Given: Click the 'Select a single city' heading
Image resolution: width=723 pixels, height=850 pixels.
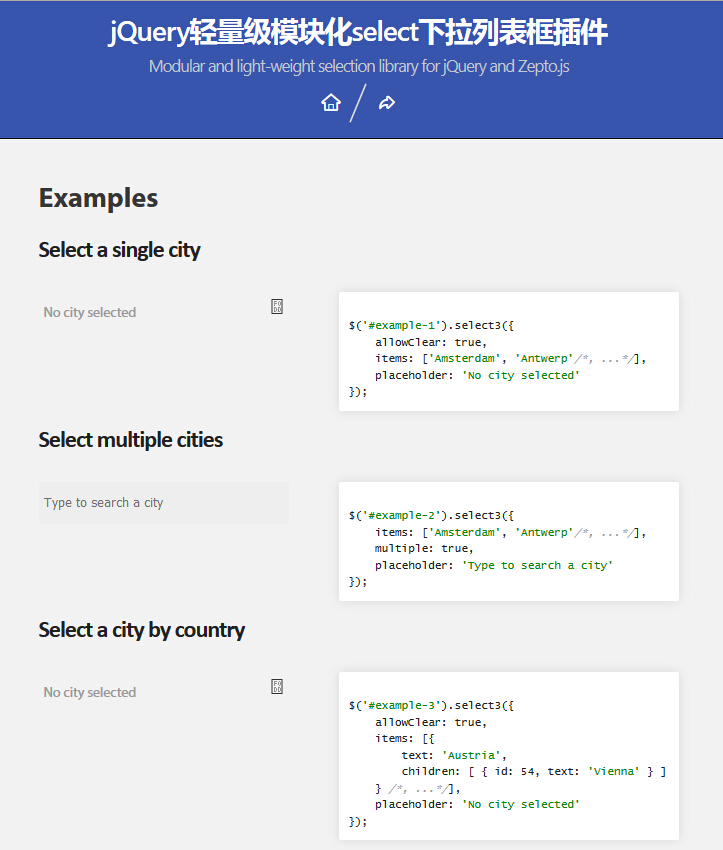Looking at the screenshot, I should click(119, 250).
